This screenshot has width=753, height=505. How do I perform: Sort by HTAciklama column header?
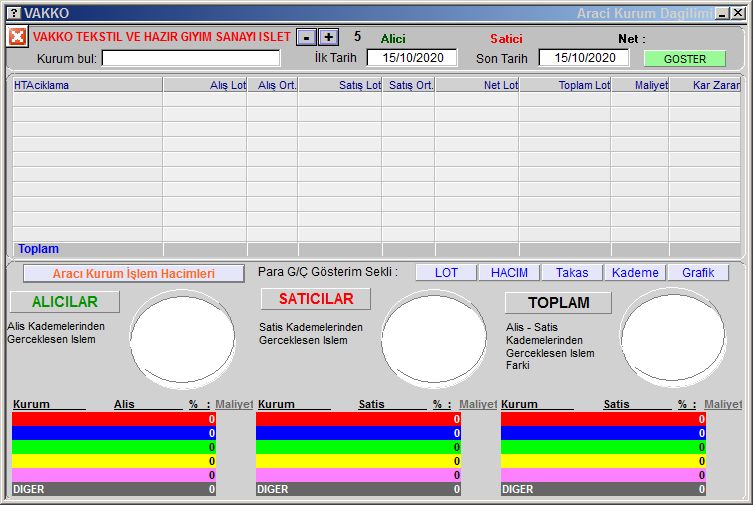tap(87, 85)
